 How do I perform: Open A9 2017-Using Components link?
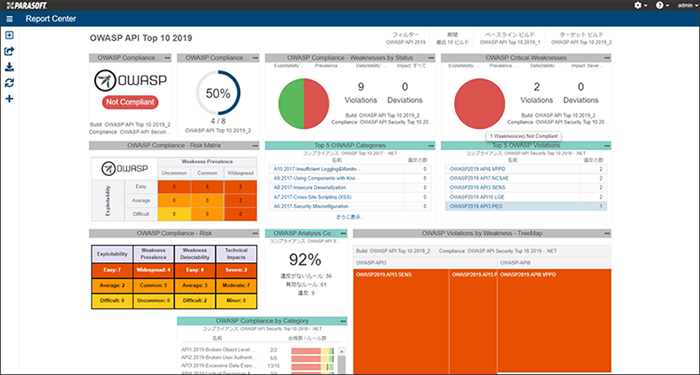317,179
